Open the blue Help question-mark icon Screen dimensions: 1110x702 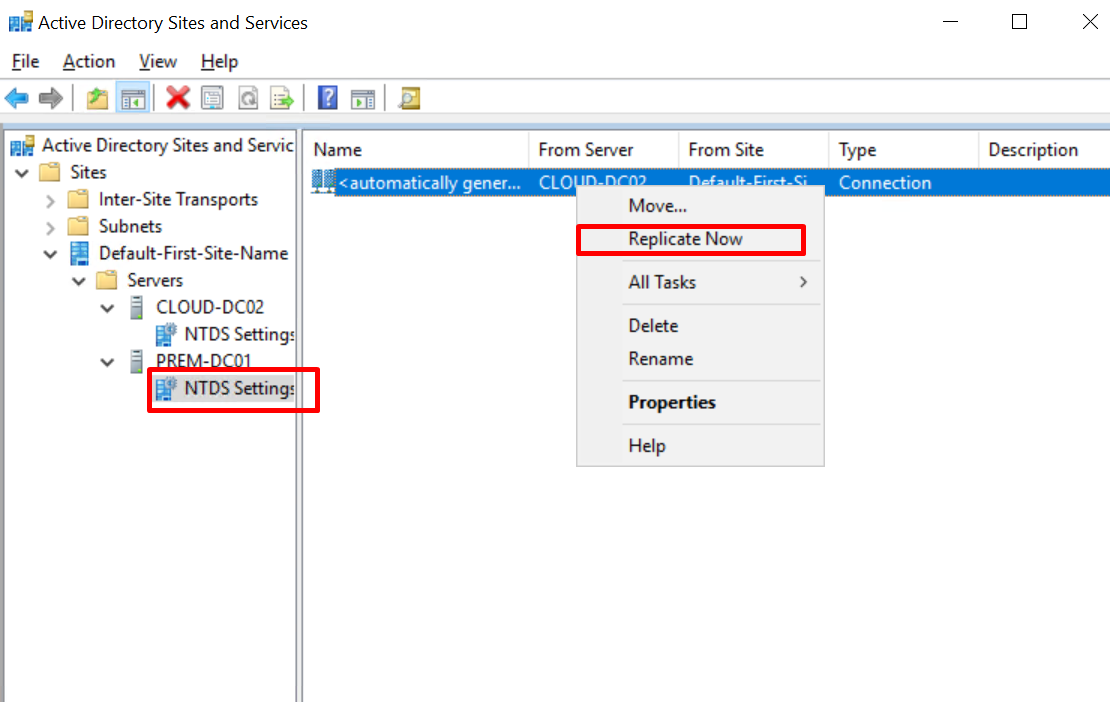click(x=328, y=98)
